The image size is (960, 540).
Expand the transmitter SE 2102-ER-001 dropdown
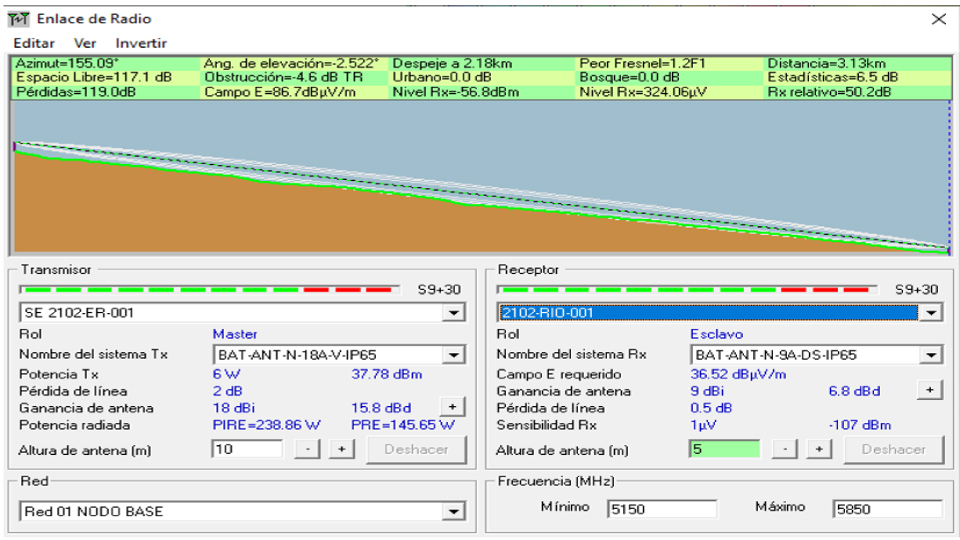coord(454,313)
